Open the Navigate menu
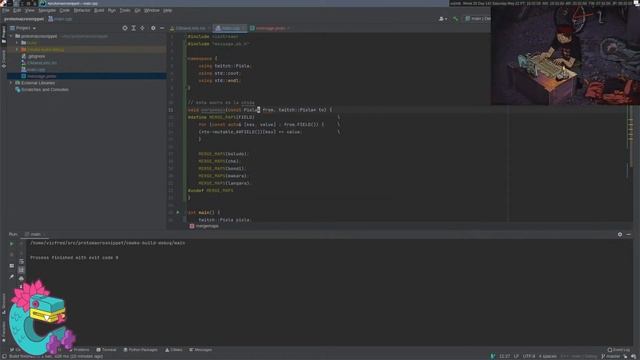This screenshot has width=640, height=360. point(47,10)
